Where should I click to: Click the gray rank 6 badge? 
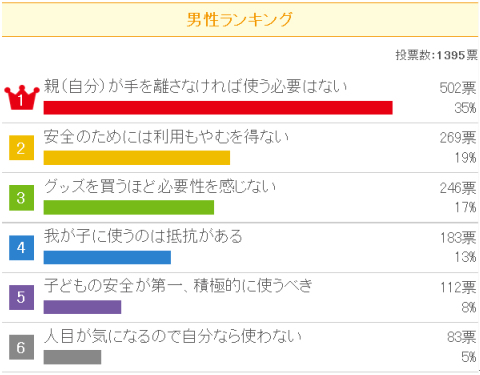[x=21, y=347]
